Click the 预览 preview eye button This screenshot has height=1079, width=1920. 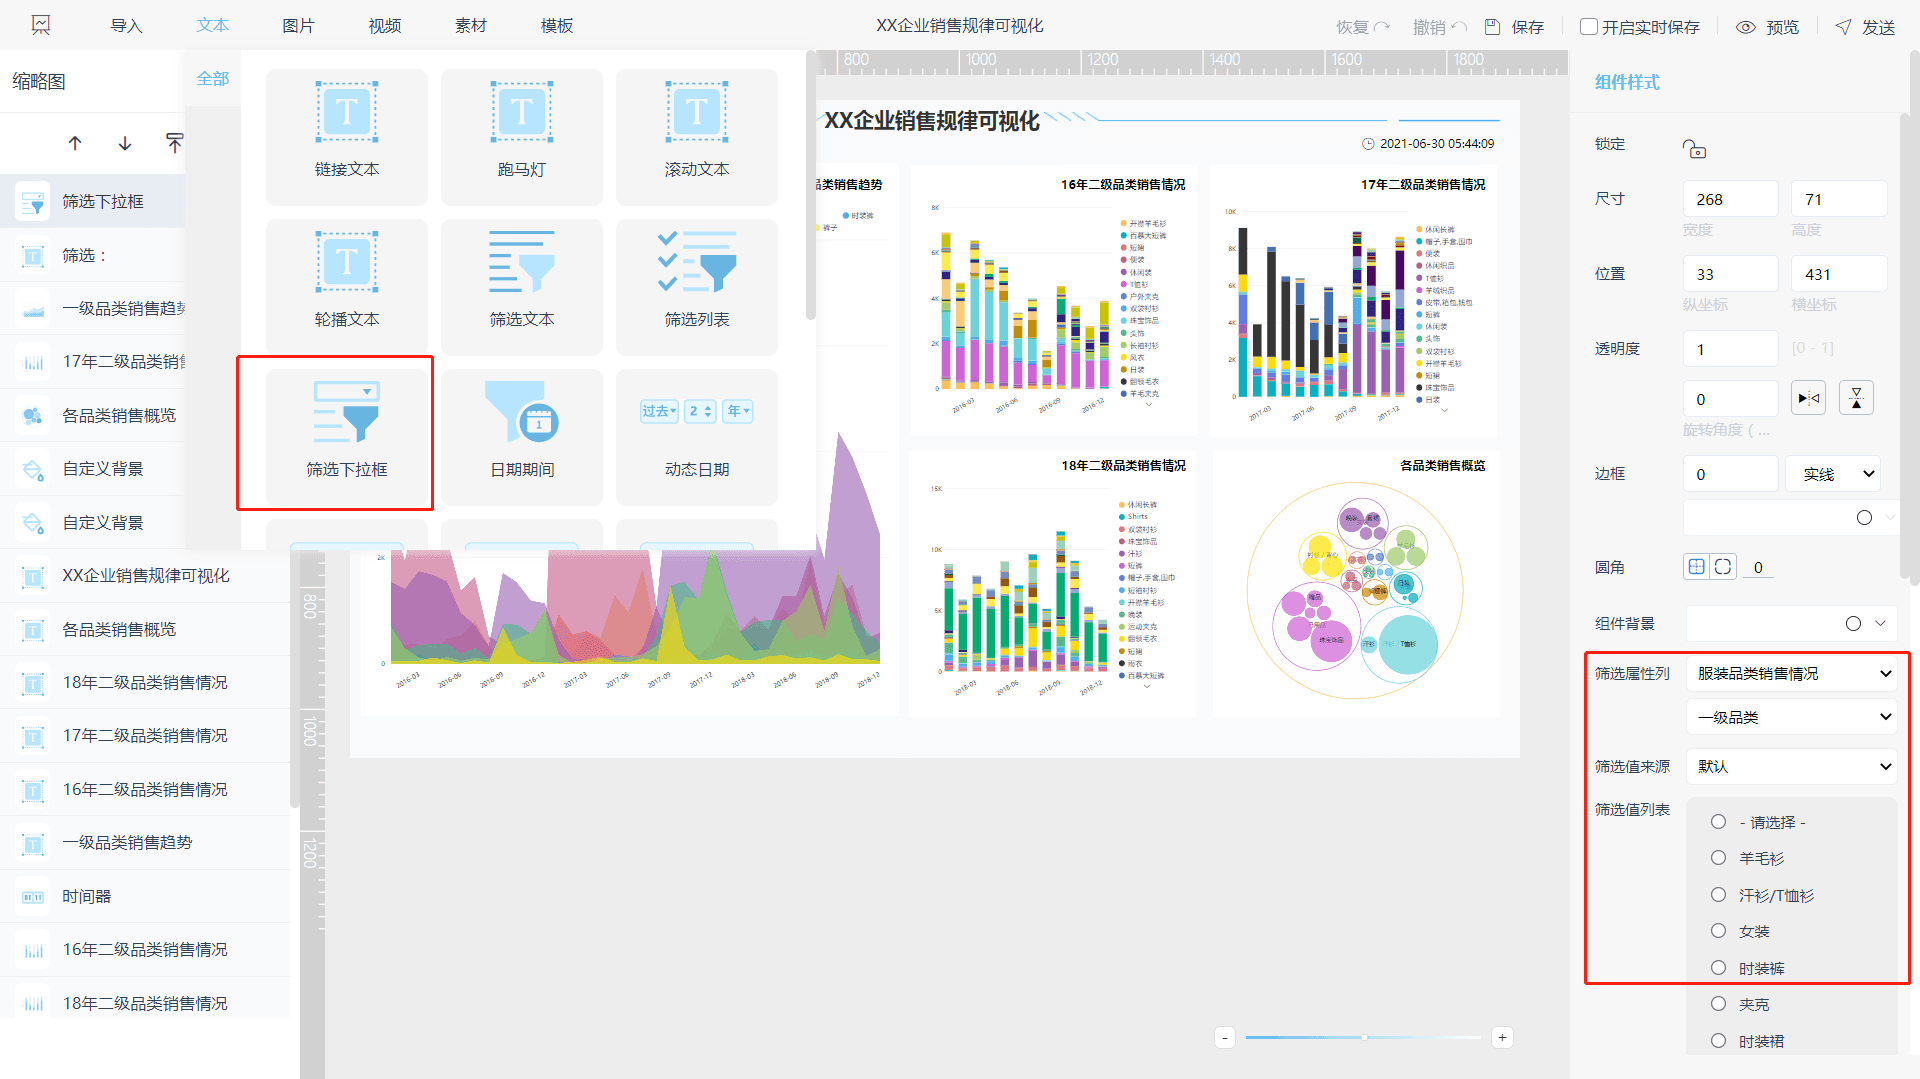click(x=1767, y=27)
